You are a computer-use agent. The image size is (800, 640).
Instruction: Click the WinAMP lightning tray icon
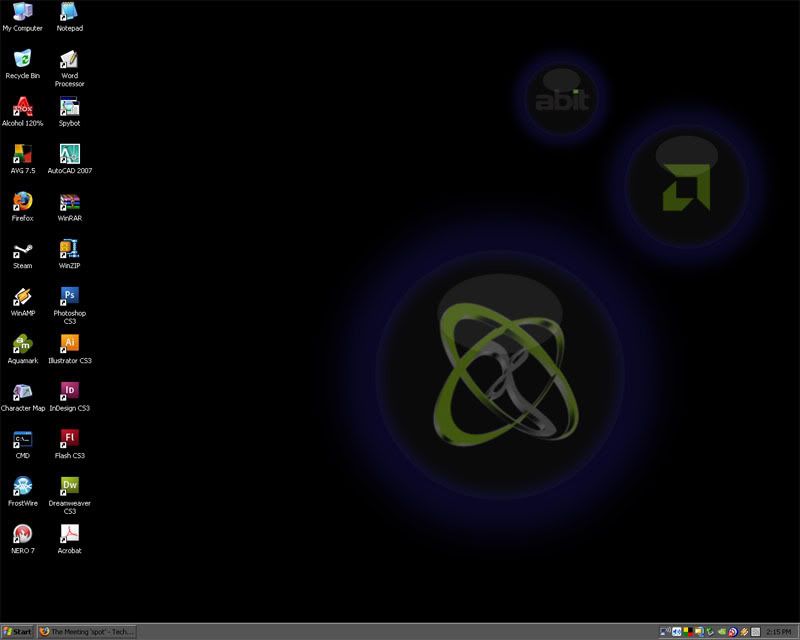tap(744, 632)
